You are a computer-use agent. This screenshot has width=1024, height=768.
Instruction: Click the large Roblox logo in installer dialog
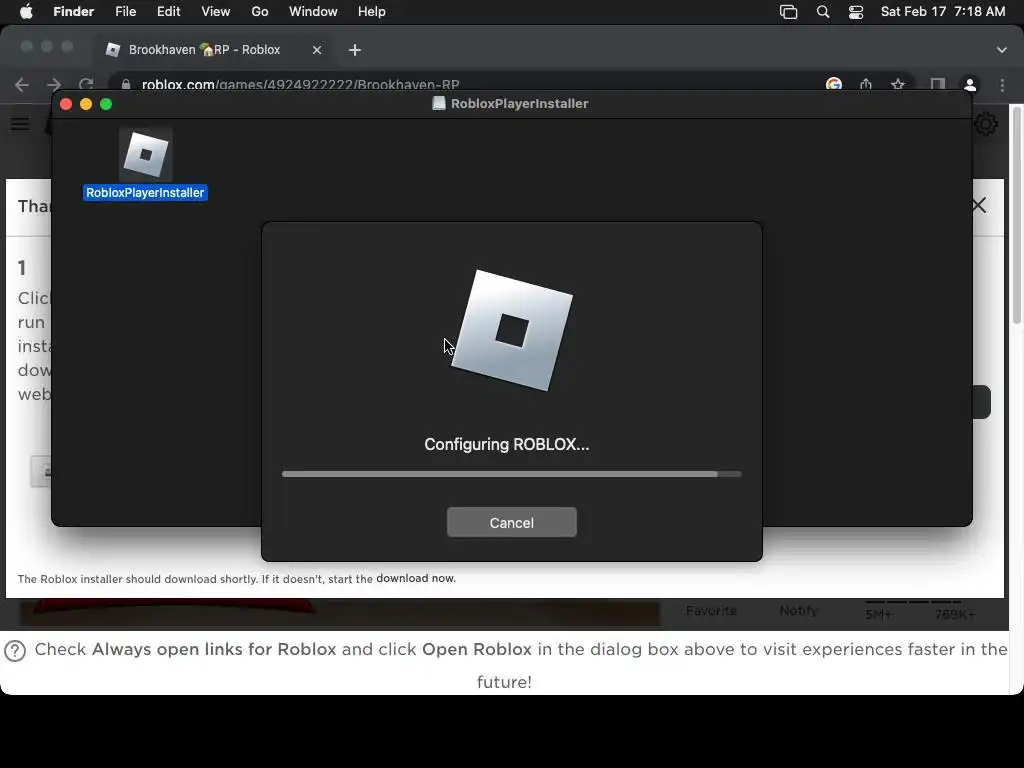pos(512,330)
